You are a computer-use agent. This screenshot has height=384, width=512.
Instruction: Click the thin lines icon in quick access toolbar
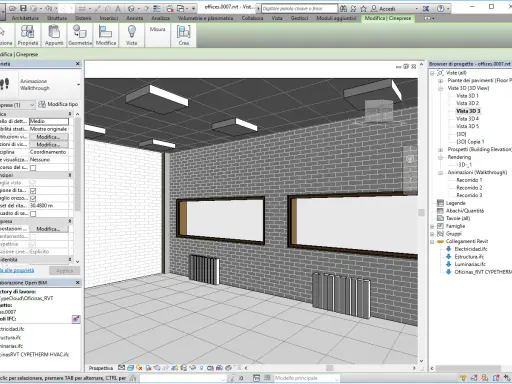point(157,8)
